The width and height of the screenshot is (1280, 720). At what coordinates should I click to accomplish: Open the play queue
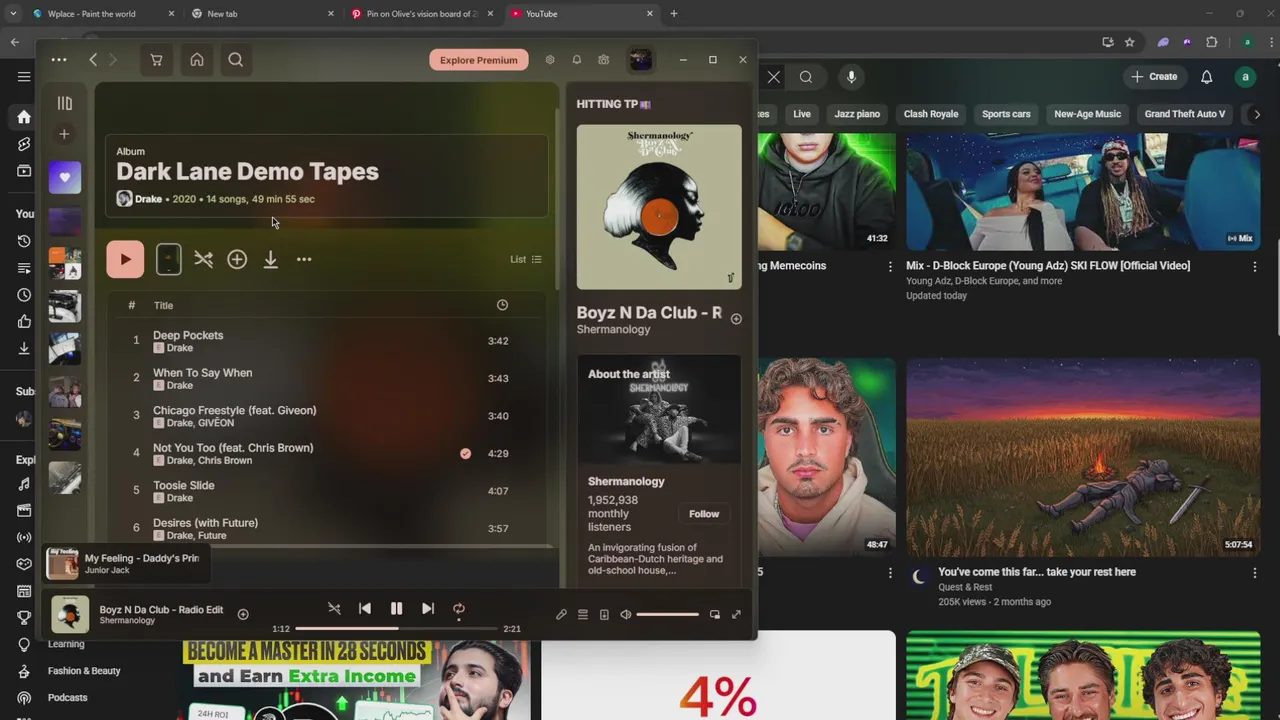click(583, 615)
